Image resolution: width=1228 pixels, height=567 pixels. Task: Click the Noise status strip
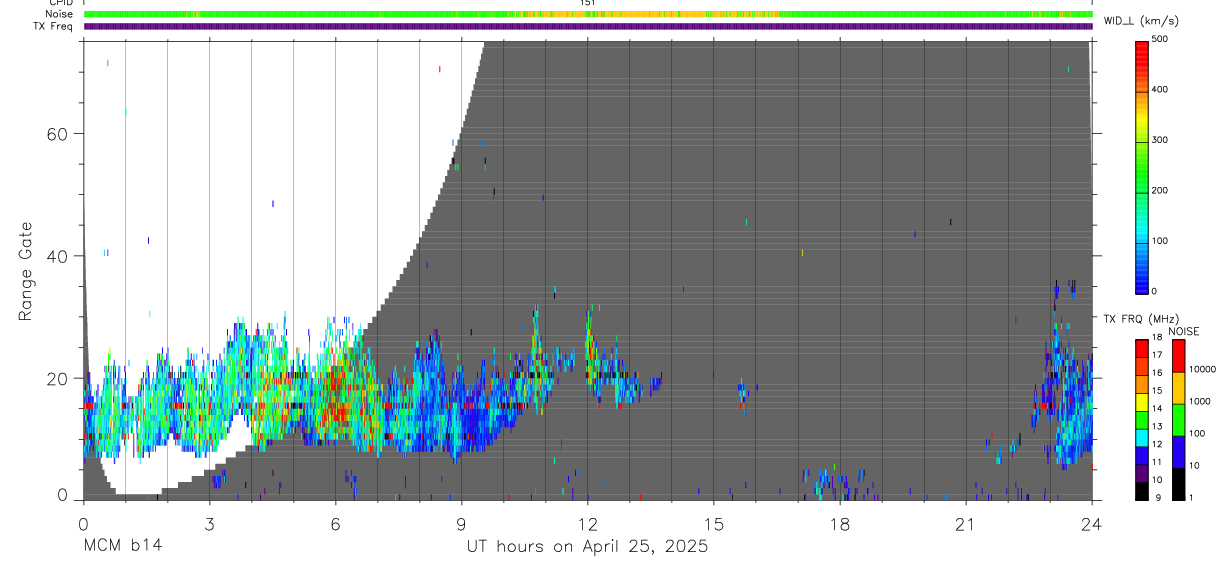[x=588, y=14]
